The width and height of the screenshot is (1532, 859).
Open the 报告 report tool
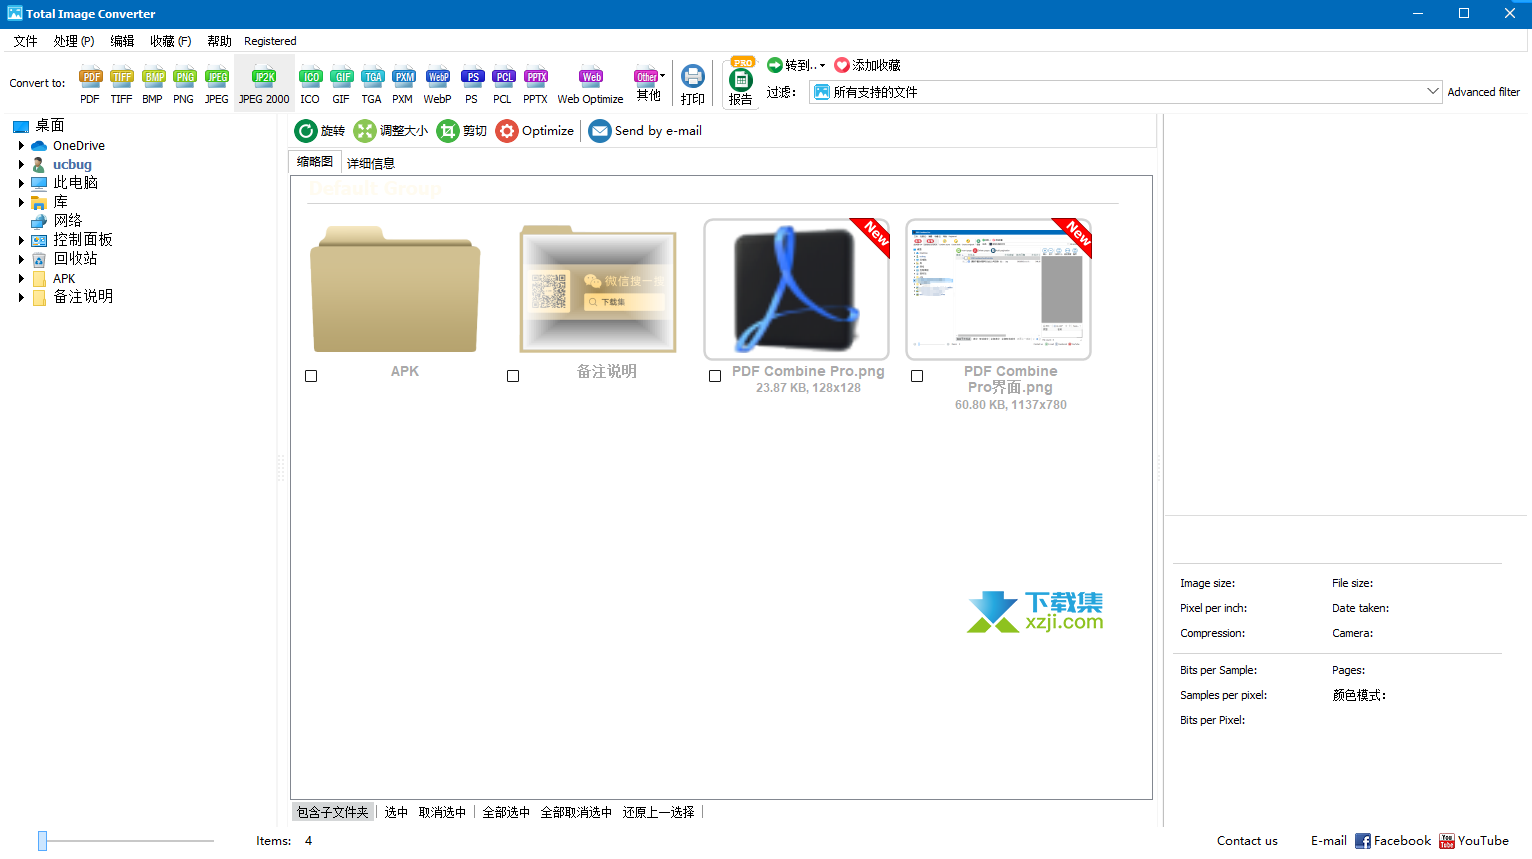point(741,84)
